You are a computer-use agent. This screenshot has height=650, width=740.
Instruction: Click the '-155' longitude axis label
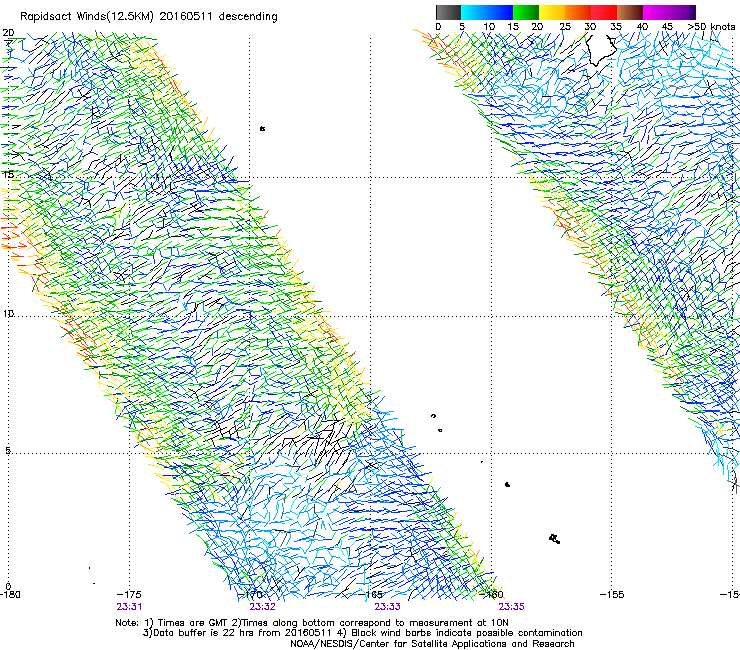tap(612, 594)
